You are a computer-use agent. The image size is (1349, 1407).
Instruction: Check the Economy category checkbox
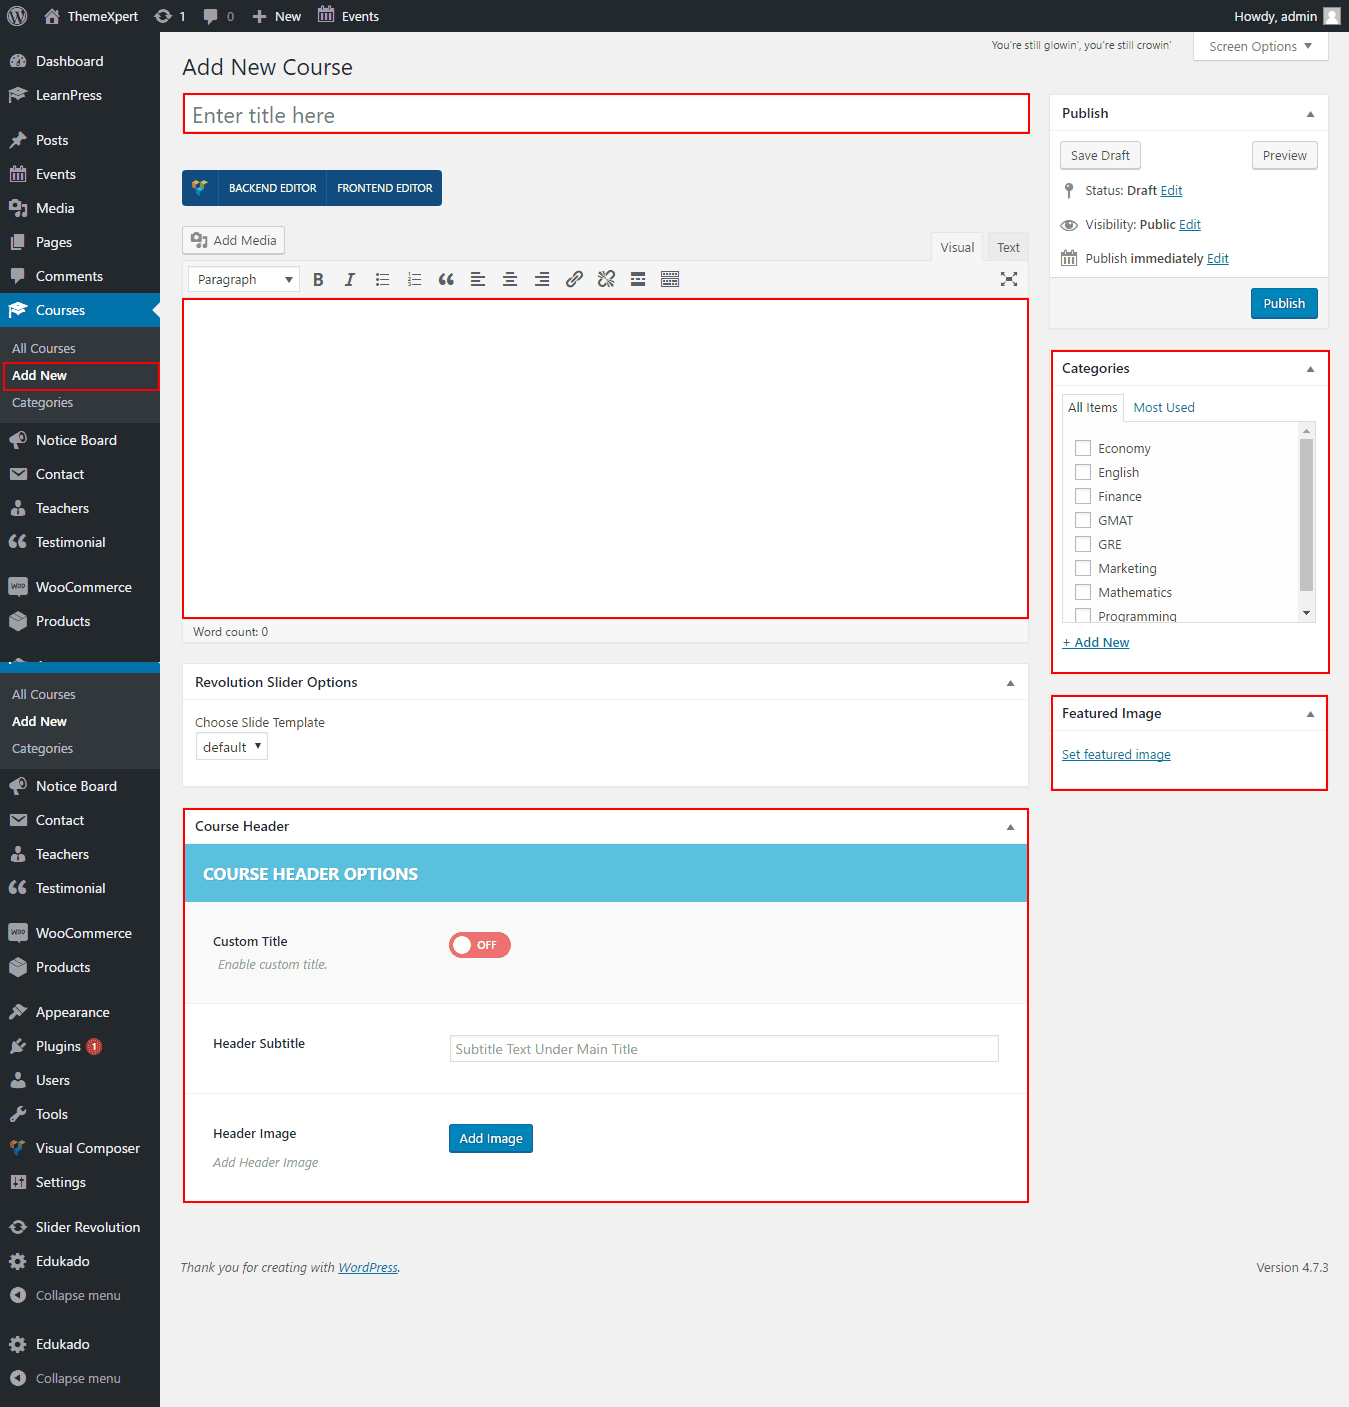[x=1083, y=448]
